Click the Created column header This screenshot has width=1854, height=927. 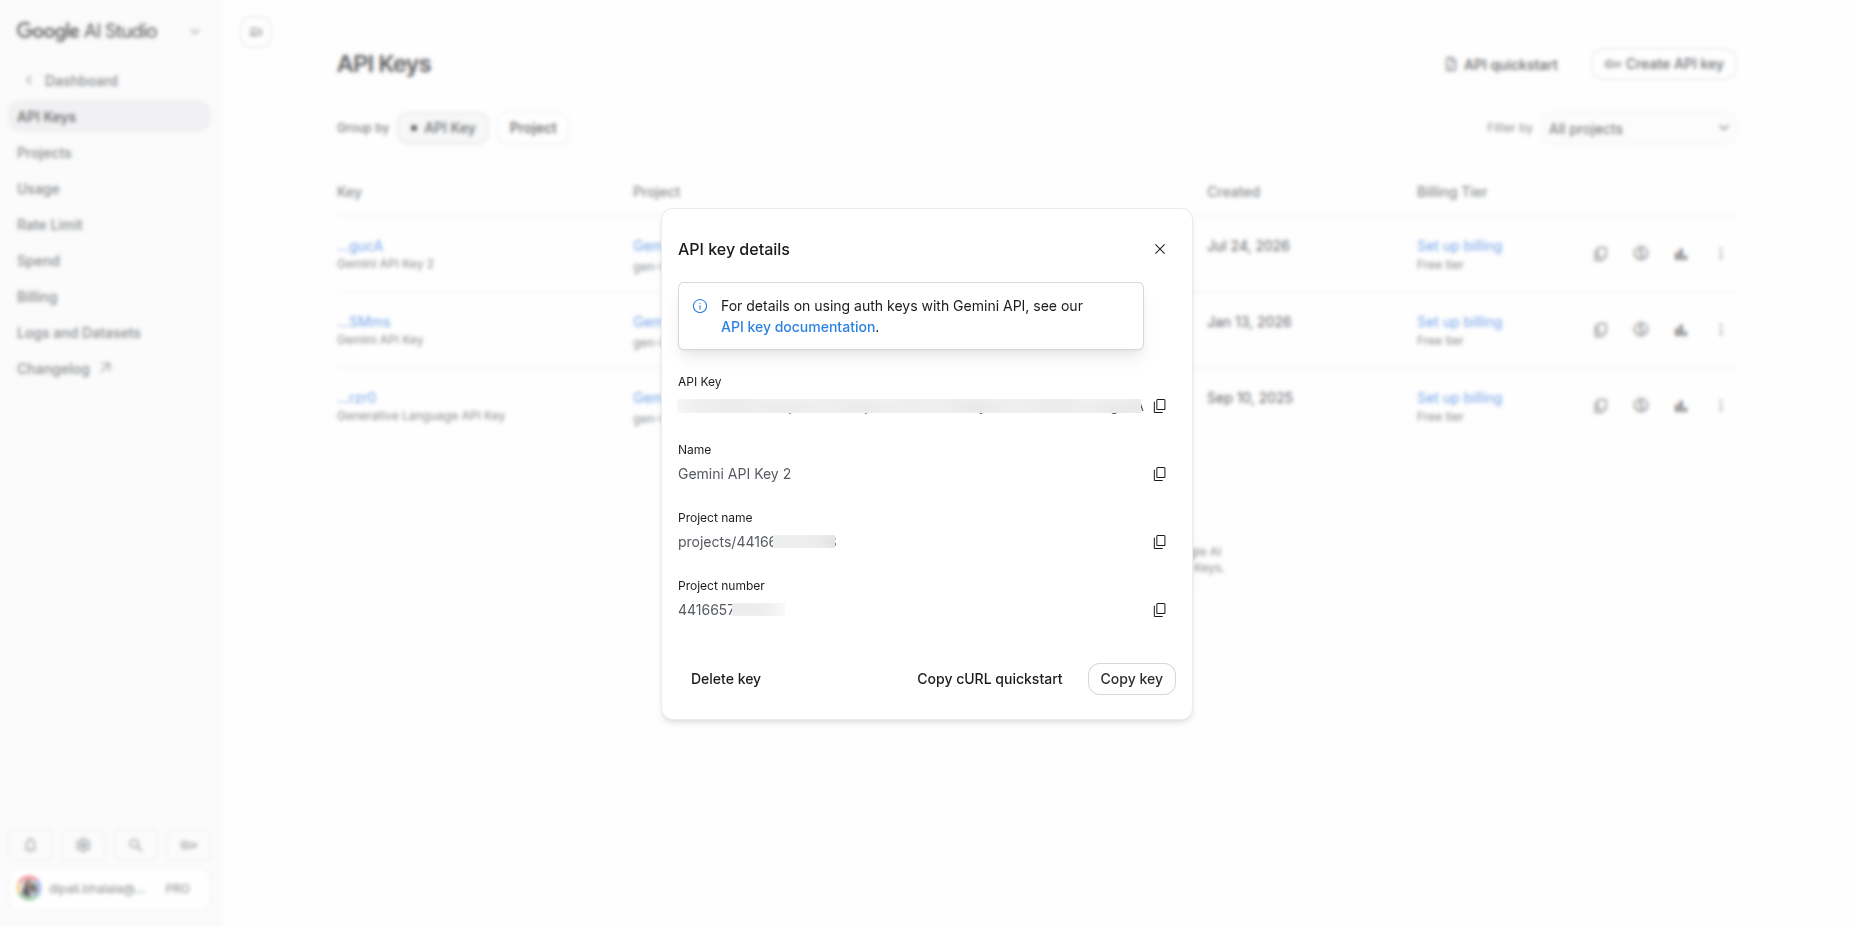pyautogui.click(x=1233, y=192)
